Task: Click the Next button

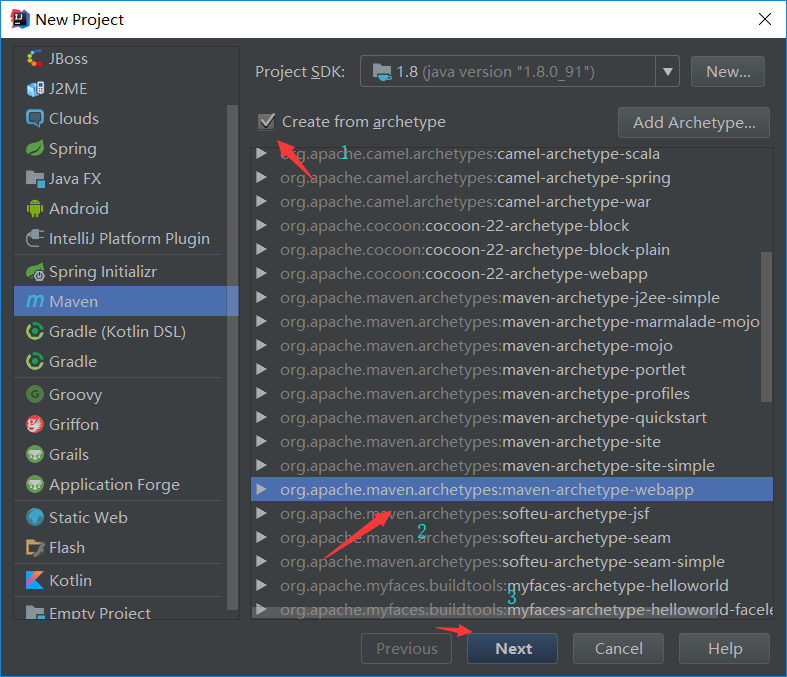Action: click(514, 649)
